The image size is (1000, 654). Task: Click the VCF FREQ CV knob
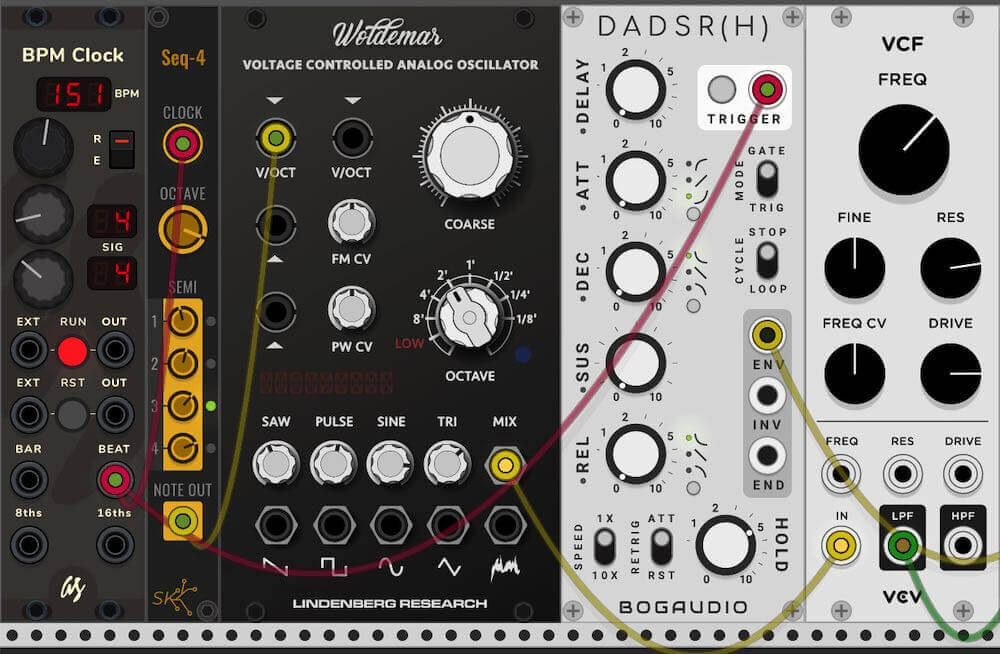855,374
